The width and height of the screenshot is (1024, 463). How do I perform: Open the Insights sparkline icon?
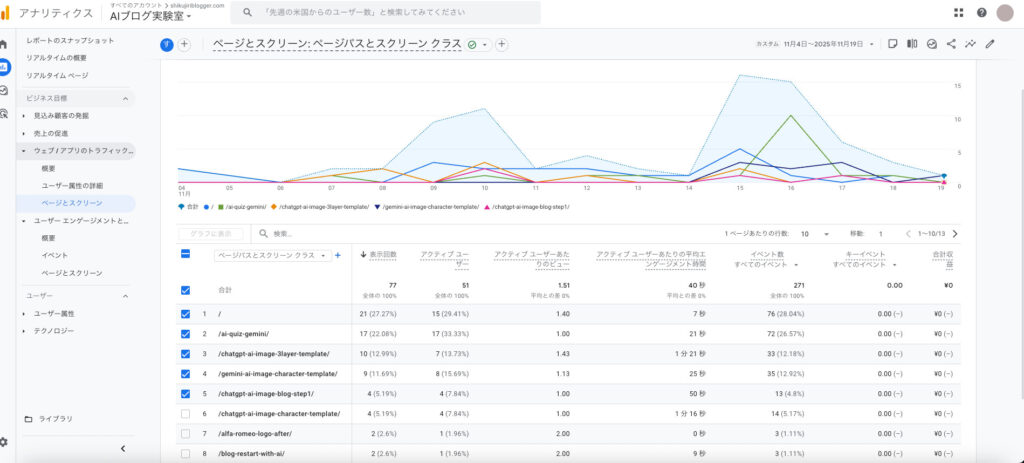pyautogui.click(x=970, y=44)
